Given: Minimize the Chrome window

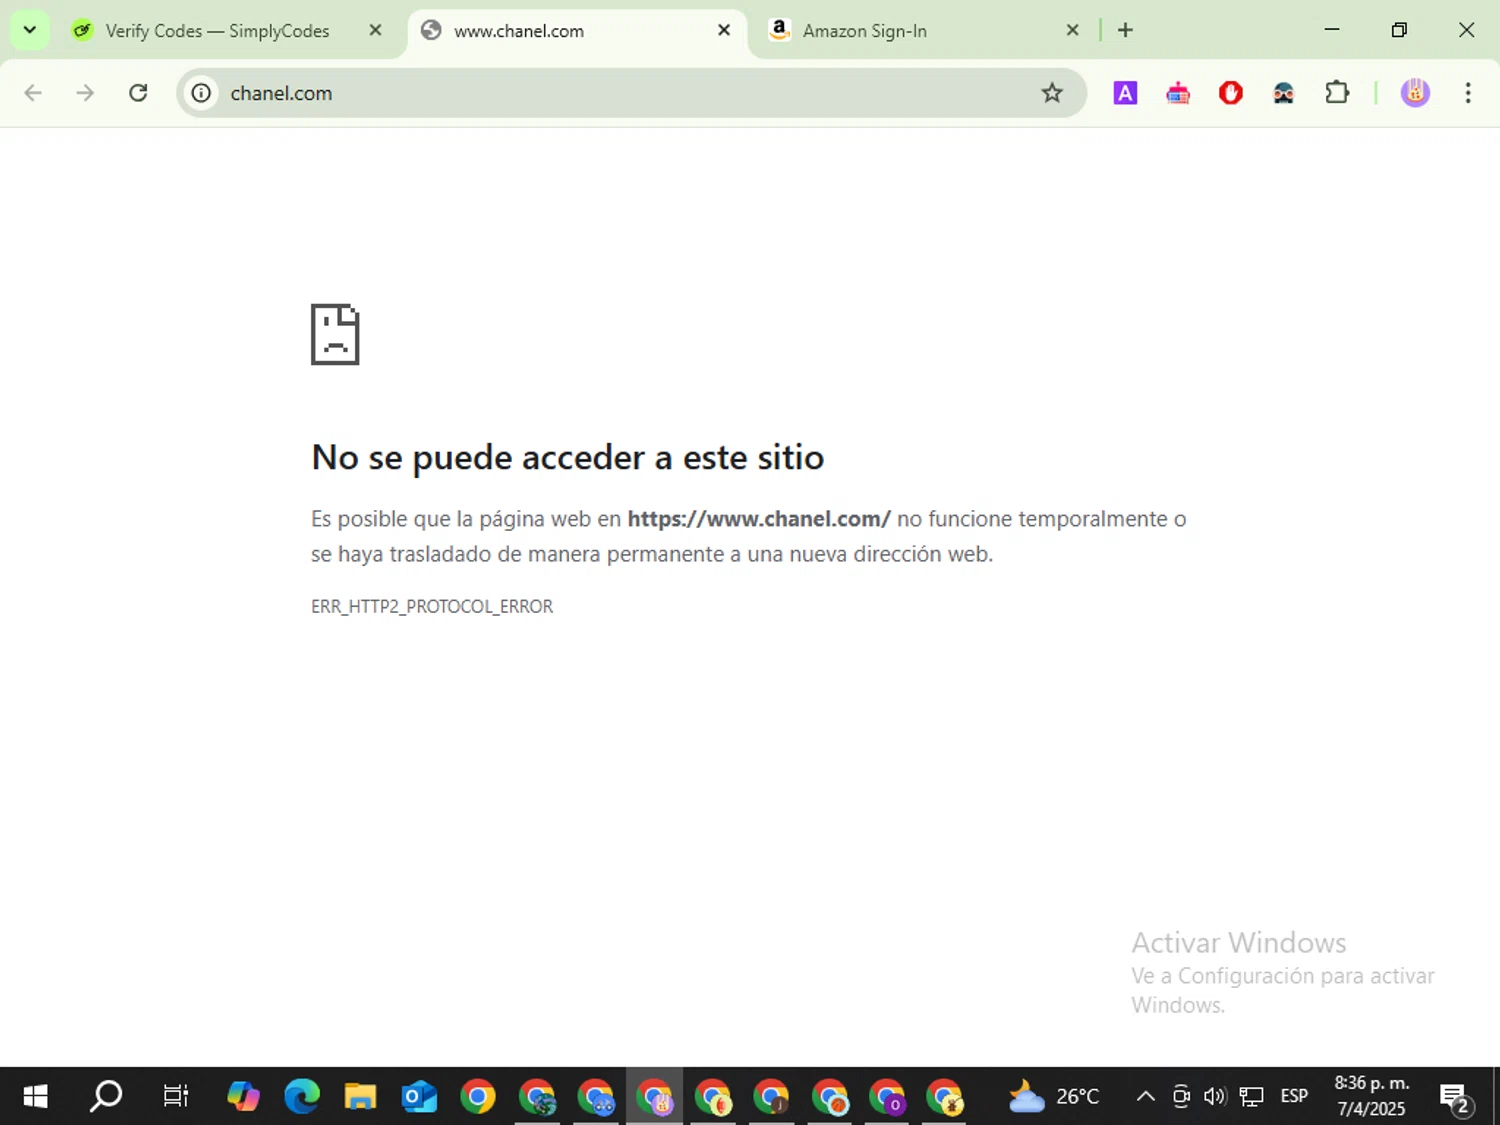Looking at the screenshot, I should pyautogui.click(x=1332, y=30).
